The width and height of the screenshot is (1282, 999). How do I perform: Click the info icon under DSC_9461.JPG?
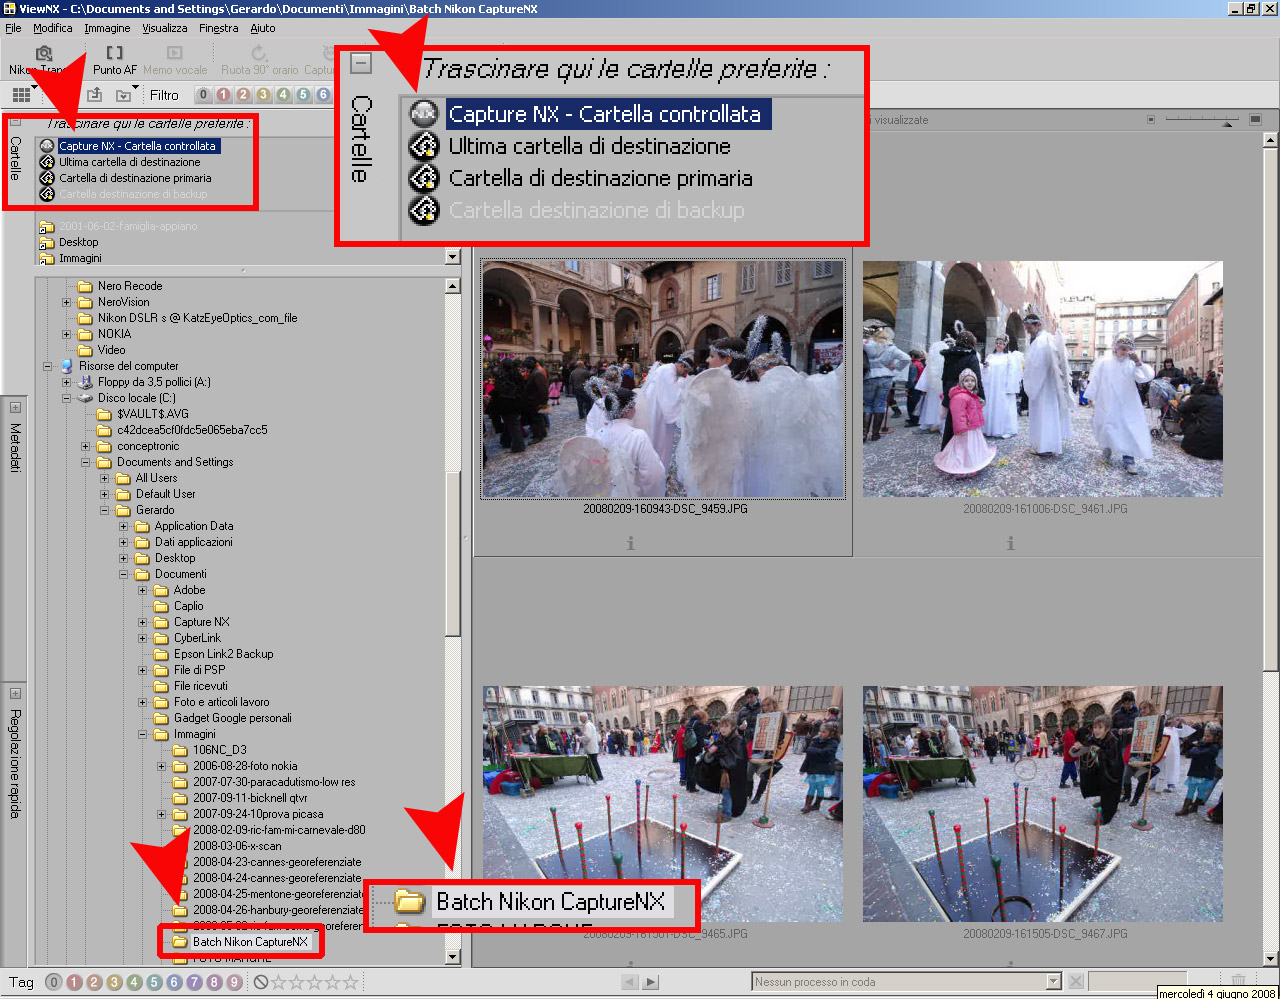pos(1010,544)
